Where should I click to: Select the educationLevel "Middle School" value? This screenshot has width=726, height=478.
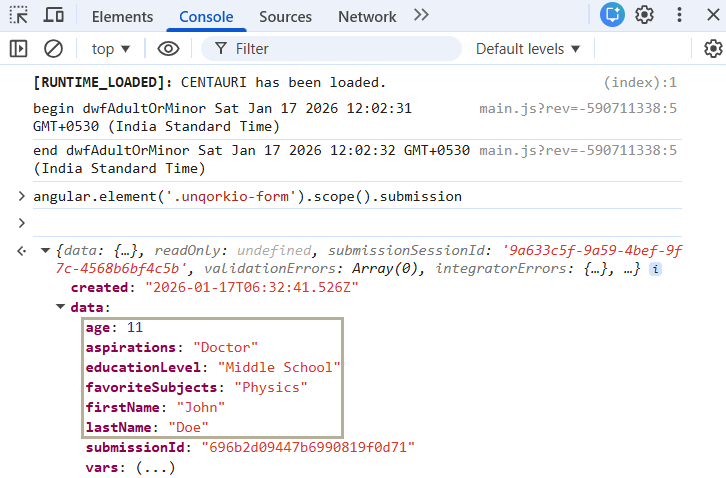coord(279,367)
